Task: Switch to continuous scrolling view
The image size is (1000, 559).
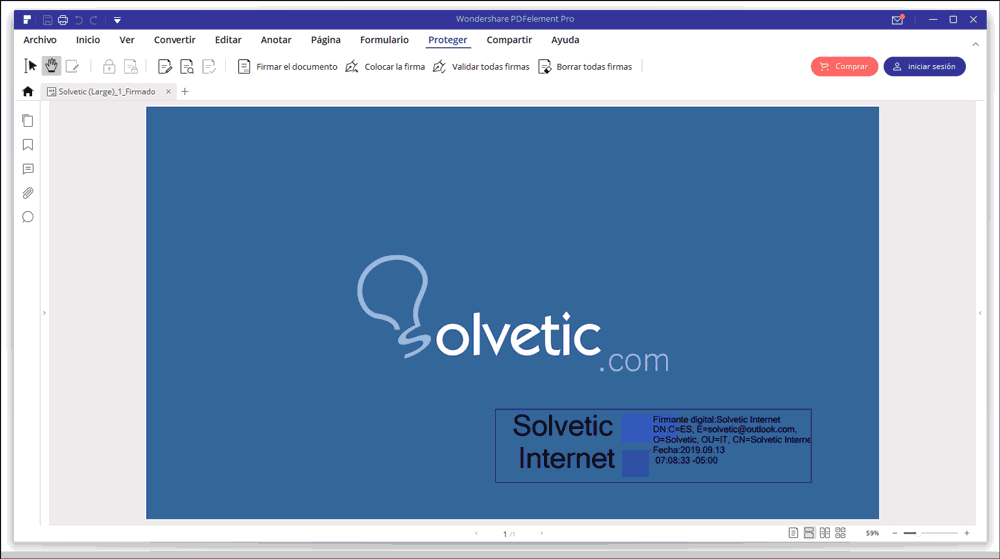Action: pos(809,533)
